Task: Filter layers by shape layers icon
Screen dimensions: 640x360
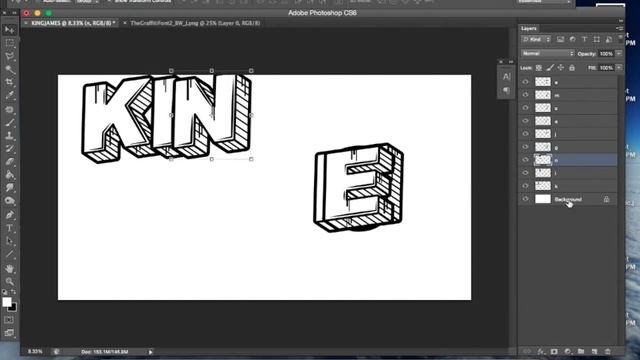Action: click(x=597, y=40)
